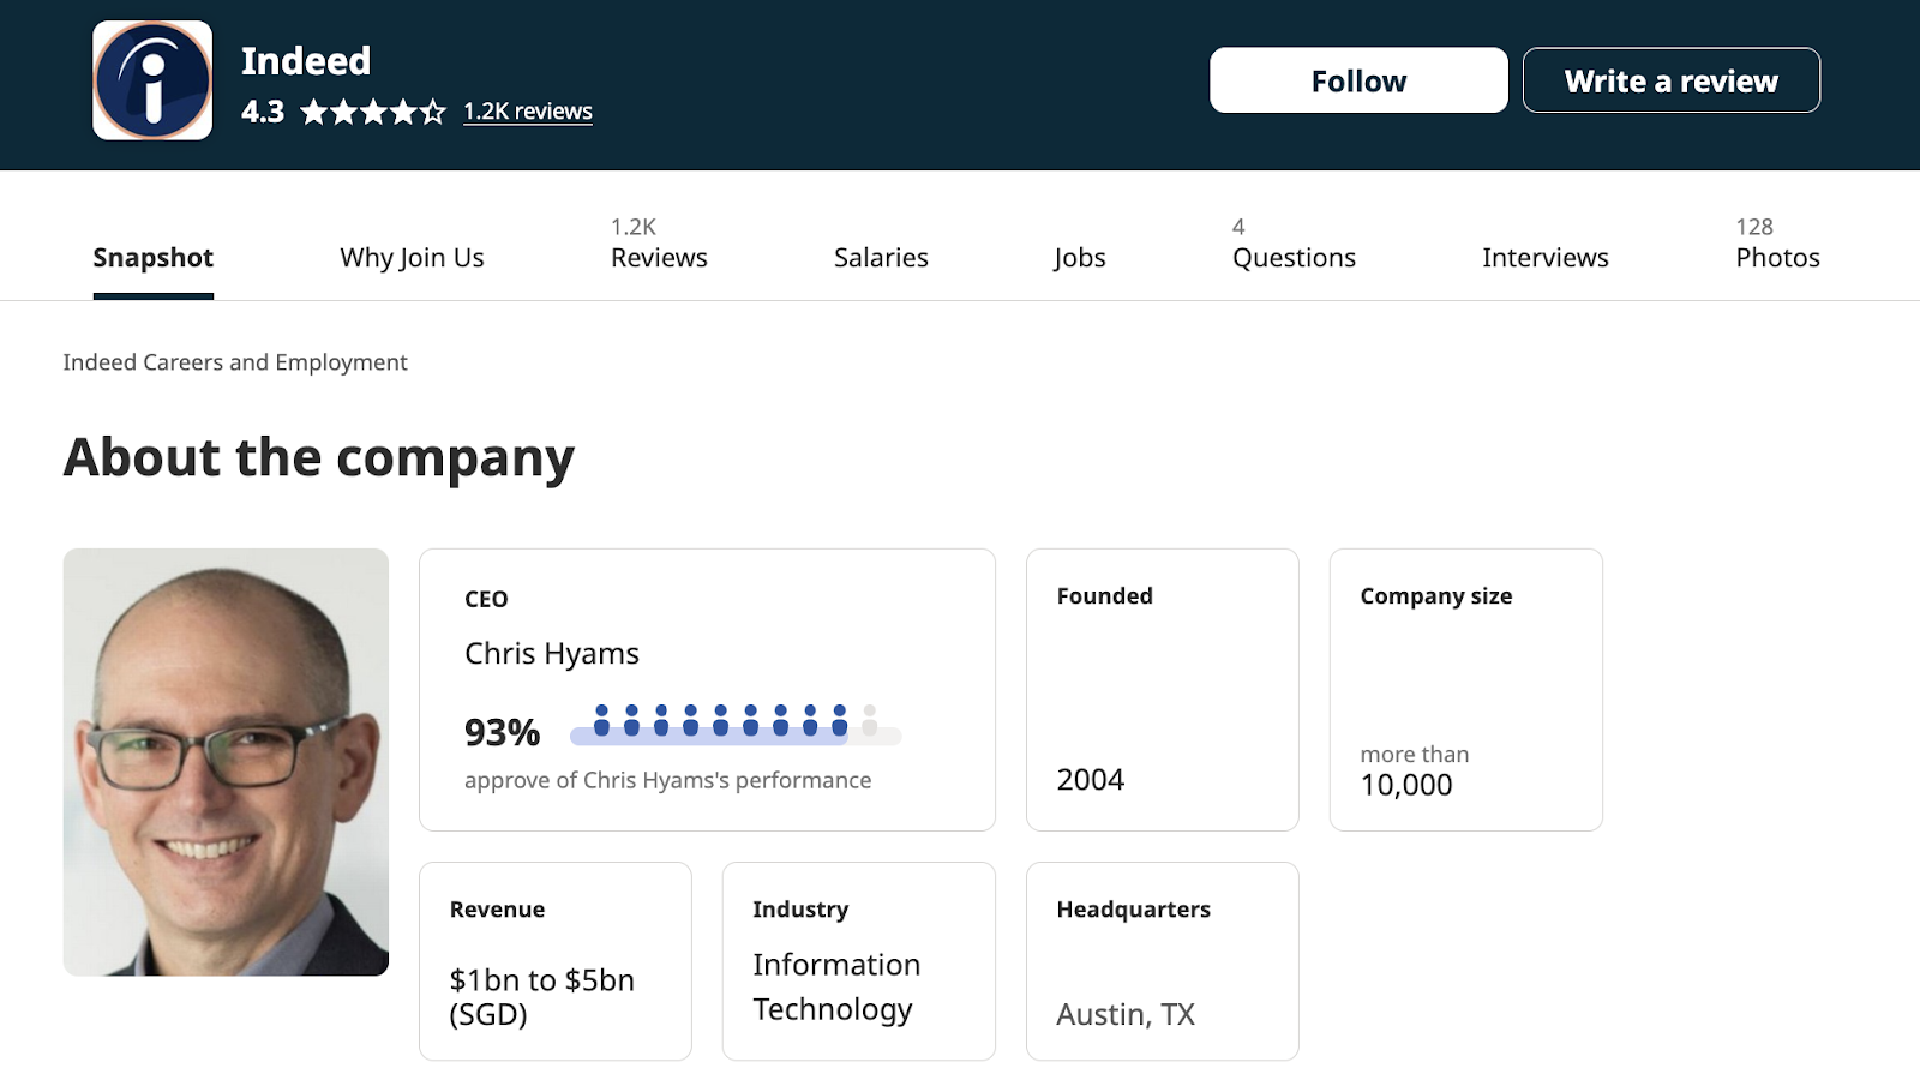
Task: Select the Company size card
Action: point(1466,689)
